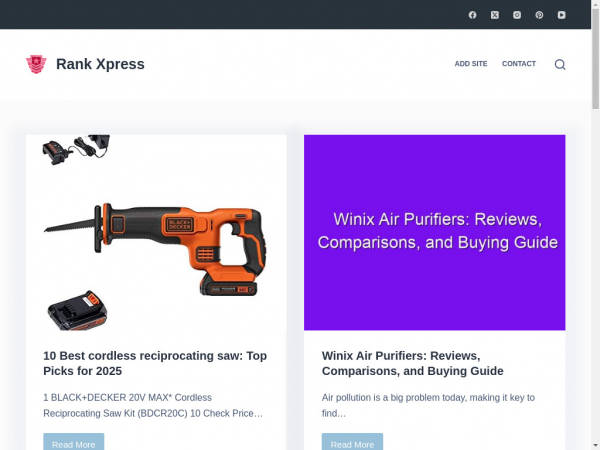Open the Pinterest social icon
Image resolution: width=600 pixels, height=450 pixels.
[539, 15]
